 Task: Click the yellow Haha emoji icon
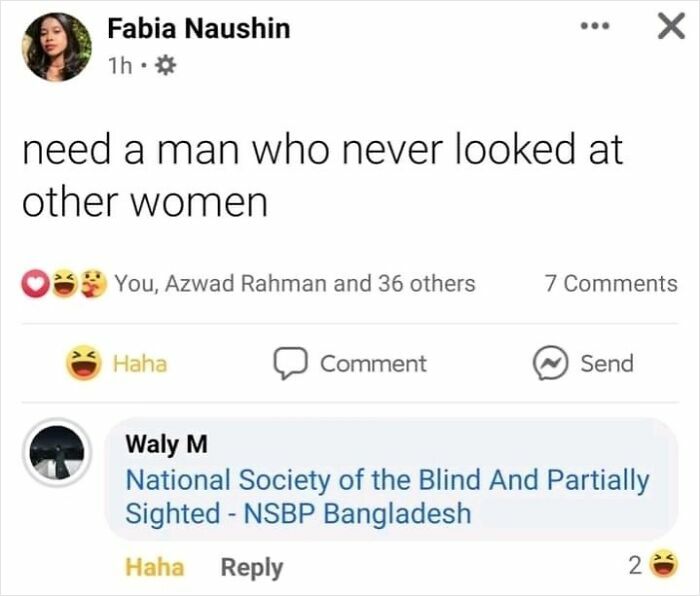pyautogui.click(x=84, y=364)
